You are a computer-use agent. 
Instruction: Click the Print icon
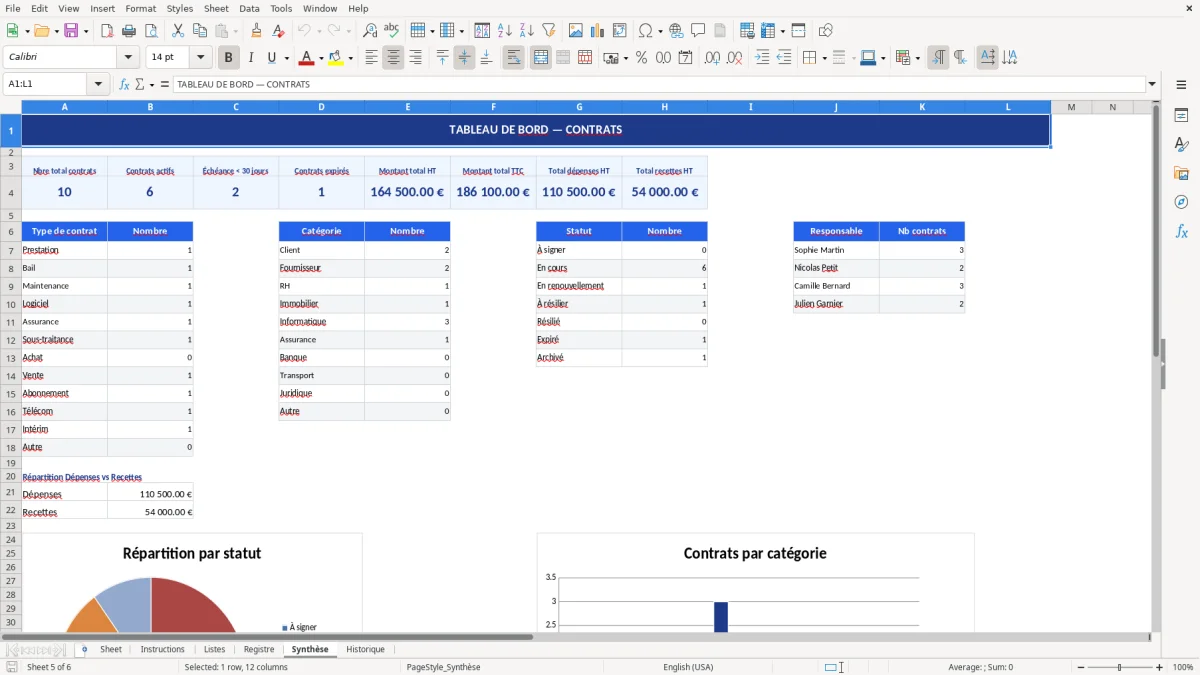coord(129,31)
